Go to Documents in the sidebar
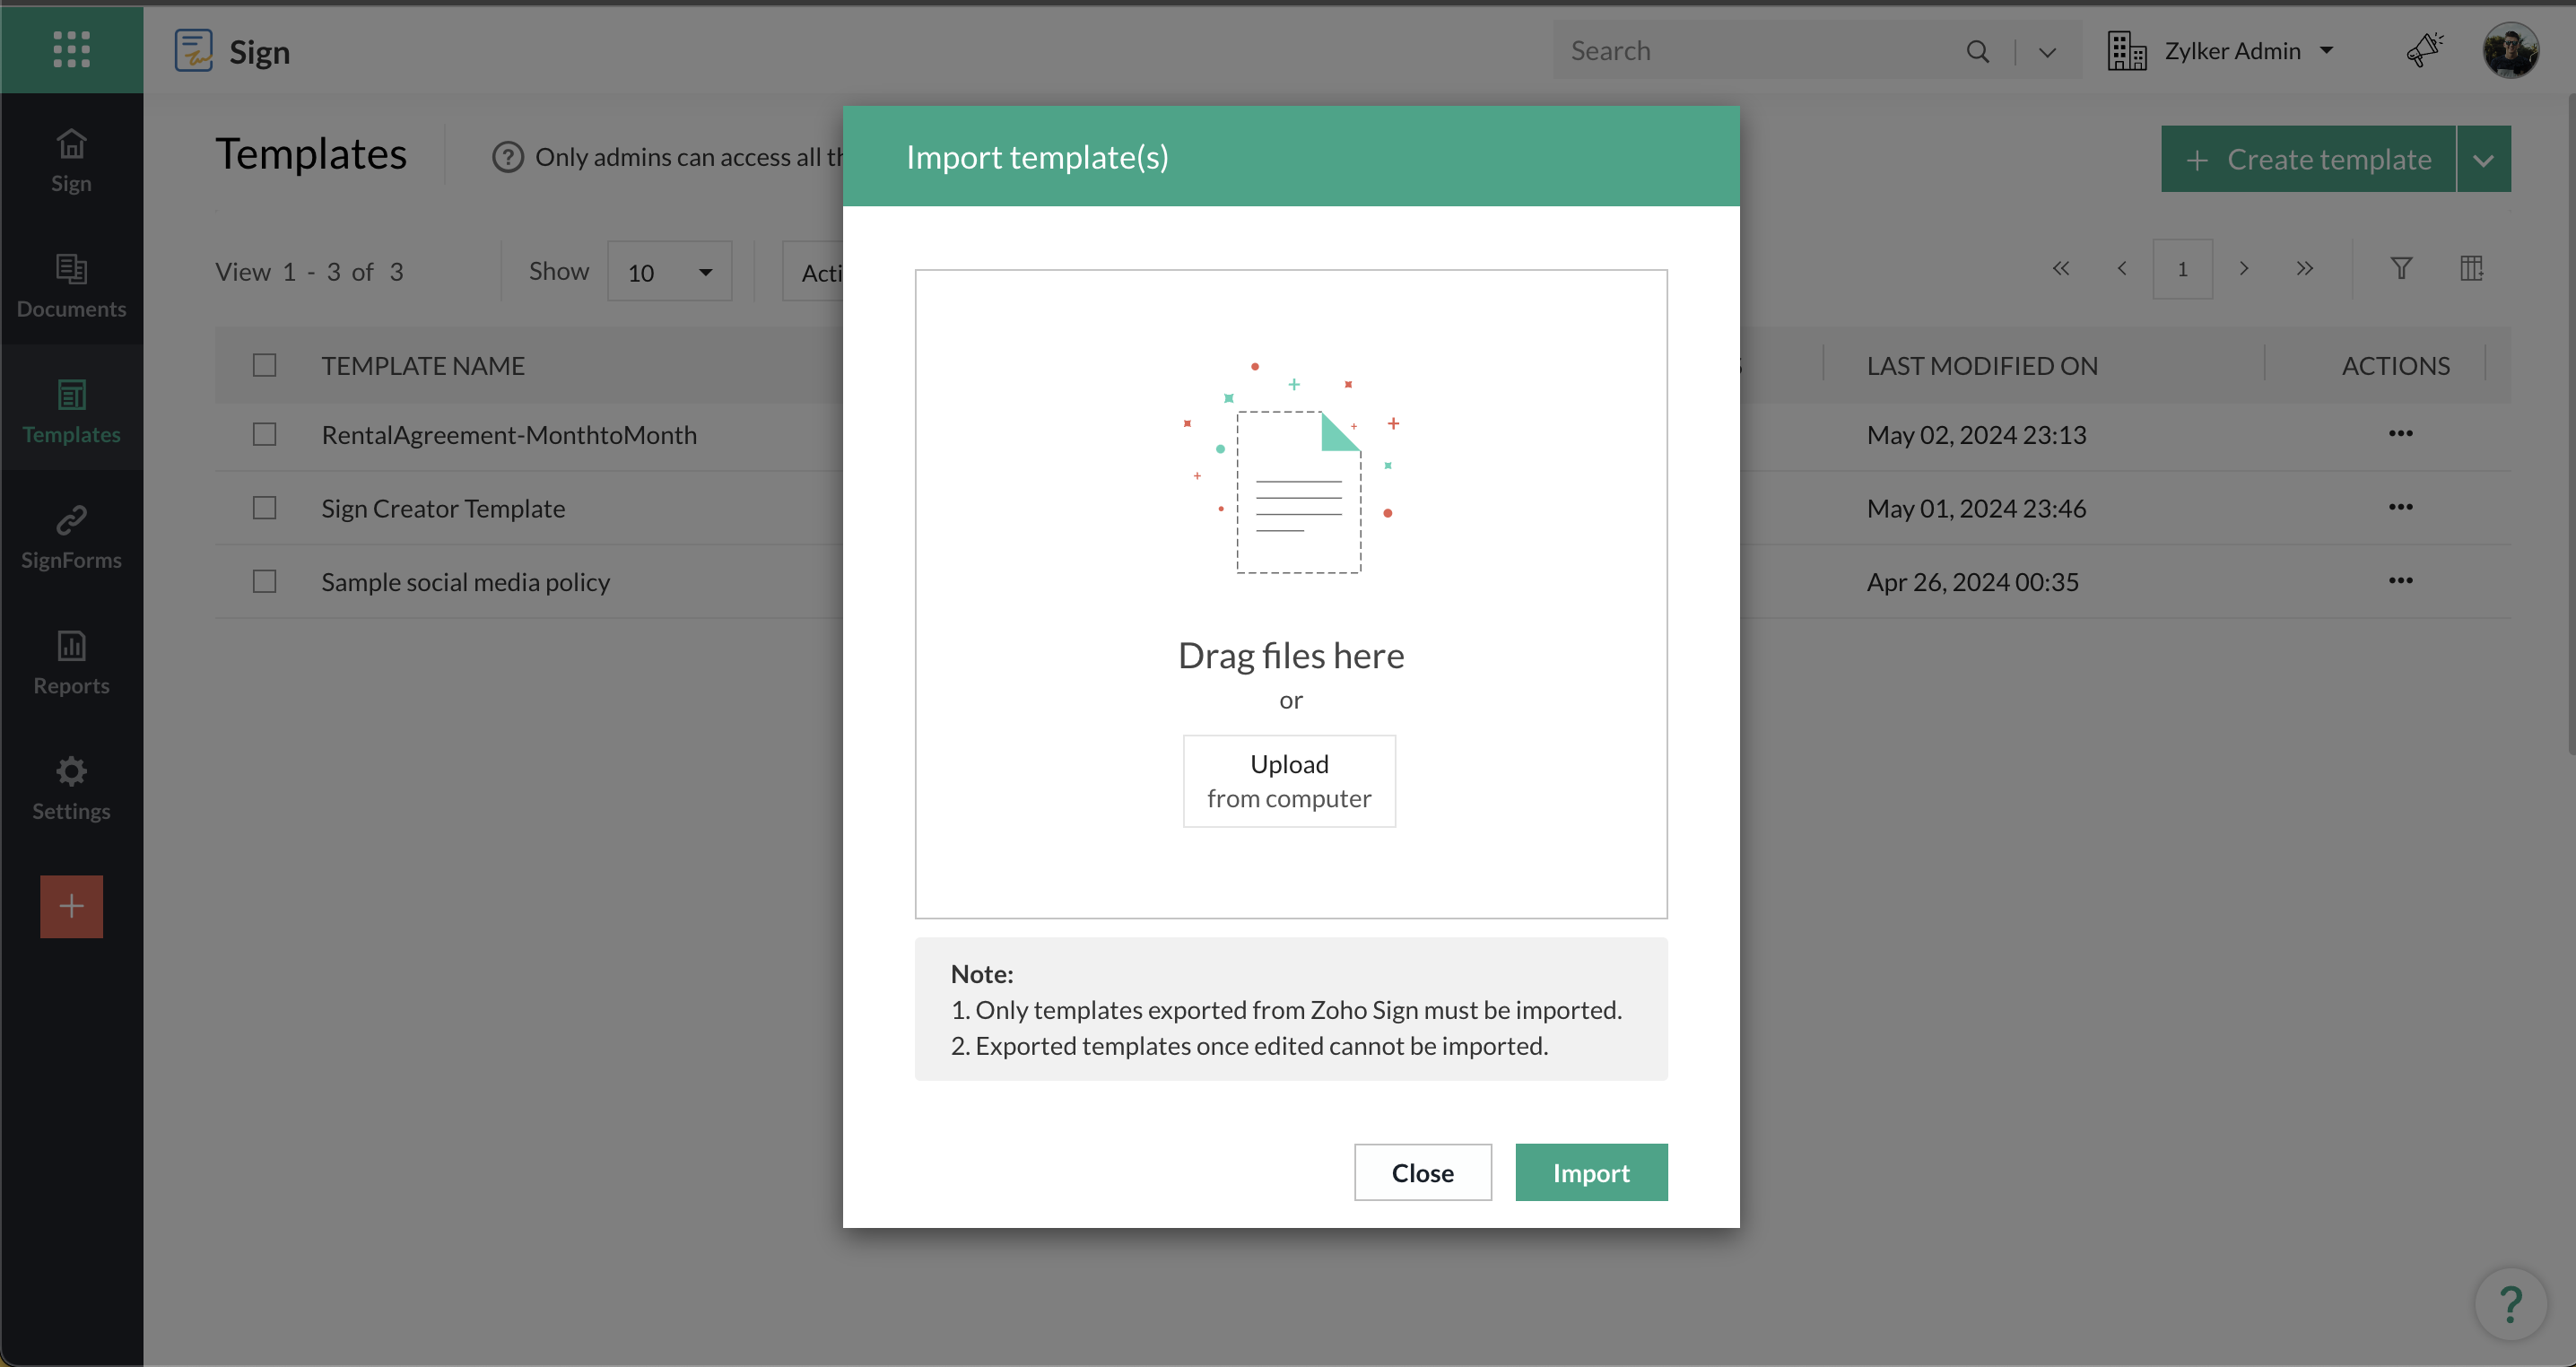Image resolution: width=2576 pixels, height=1367 pixels. [x=71, y=285]
